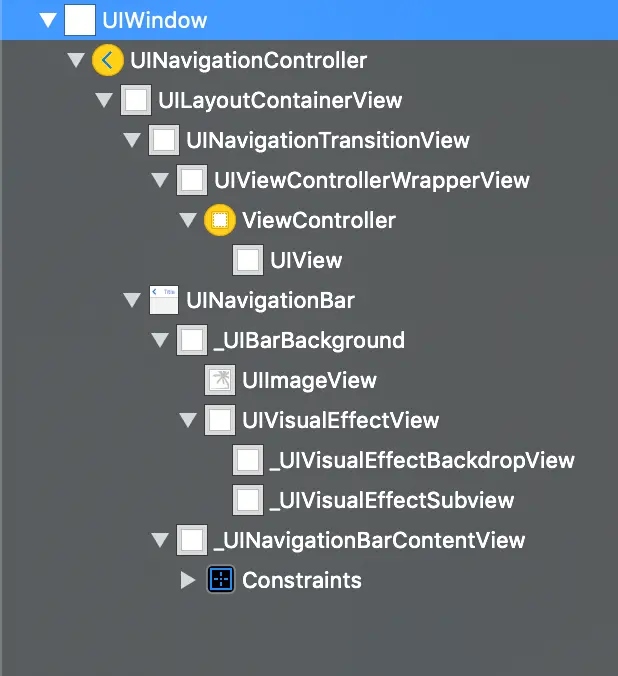This screenshot has width=618, height=676.
Task: Collapse the UIVisualEffectView disclosure triangle
Action: pyautogui.click(x=187, y=420)
